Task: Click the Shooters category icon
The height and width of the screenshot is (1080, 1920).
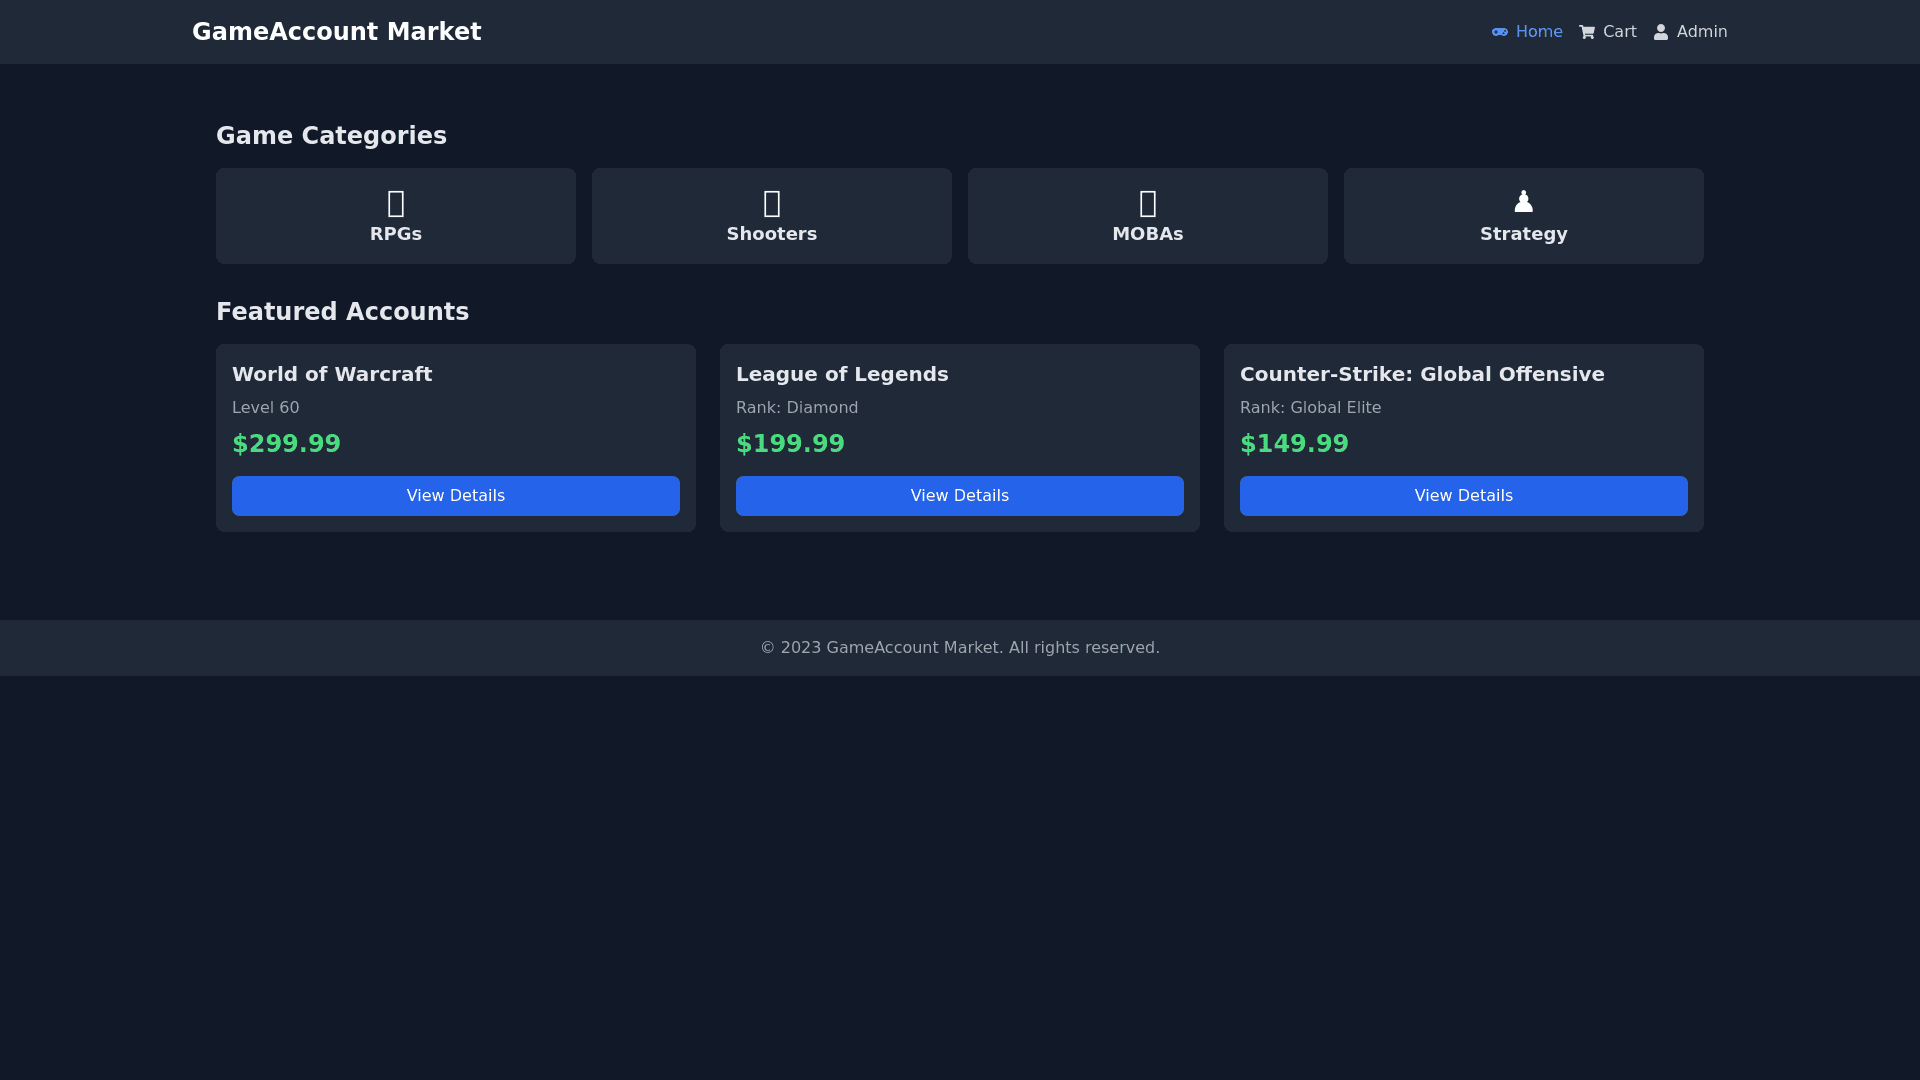Action: point(772,203)
